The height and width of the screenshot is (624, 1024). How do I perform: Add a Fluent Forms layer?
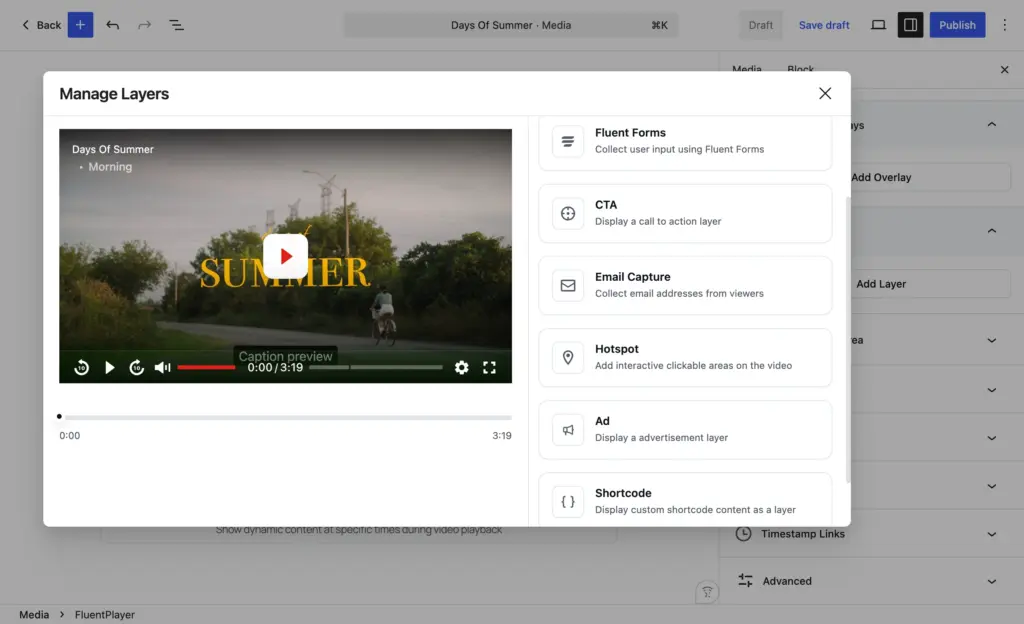coord(685,142)
